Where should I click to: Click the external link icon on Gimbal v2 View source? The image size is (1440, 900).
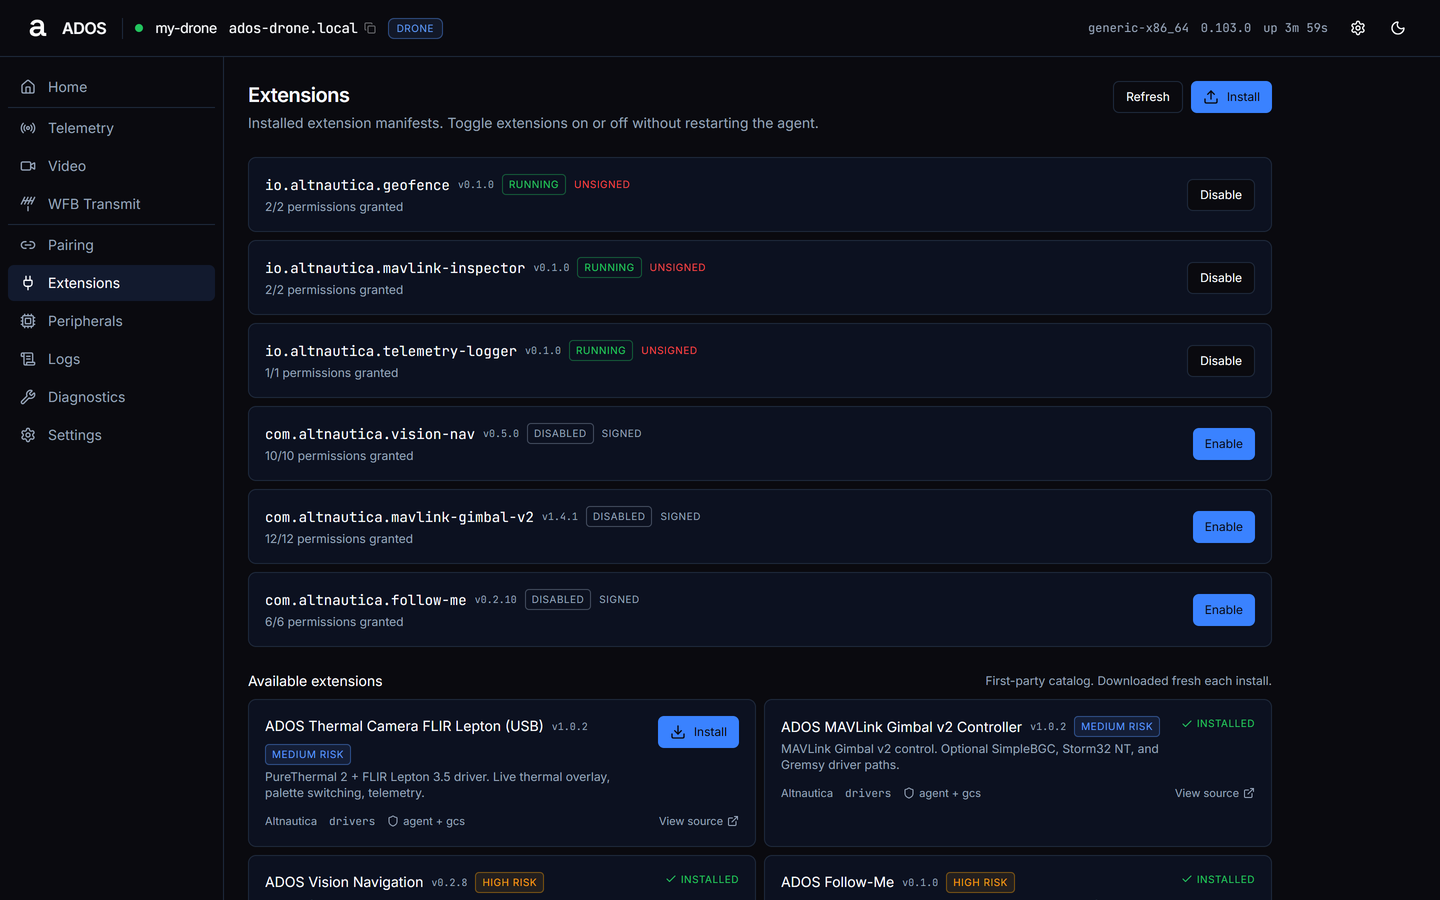1249,793
